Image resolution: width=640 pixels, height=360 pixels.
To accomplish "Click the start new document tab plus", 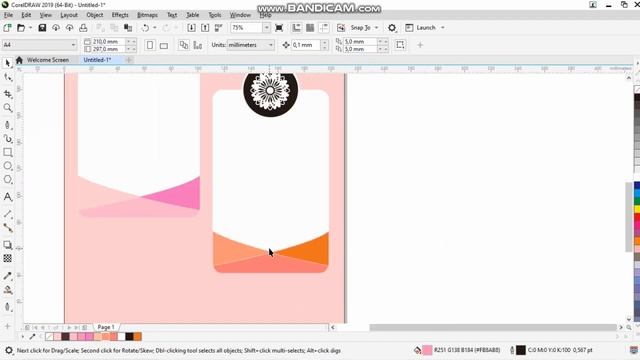I will coord(129,60).
